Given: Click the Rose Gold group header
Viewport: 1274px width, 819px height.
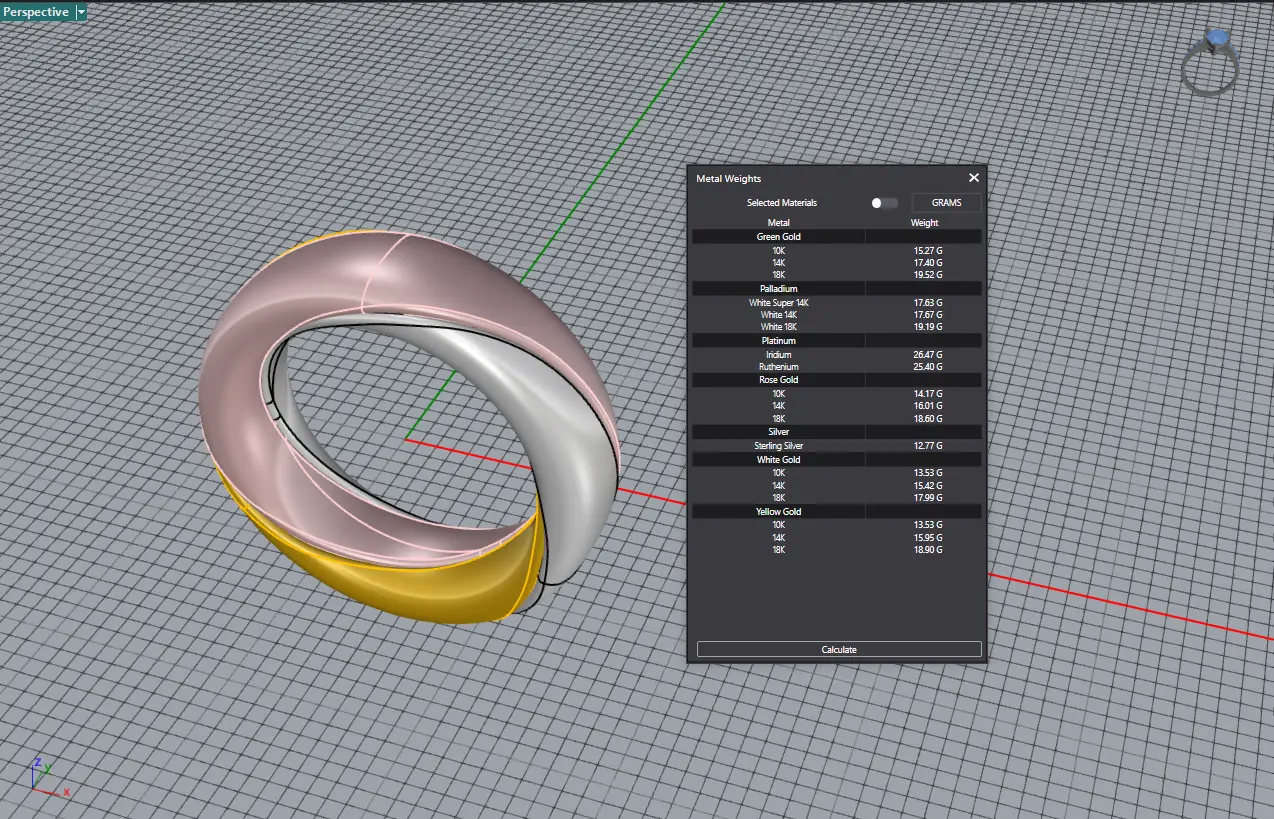Looking at the screenshot, I should click(x=778, y=380).
